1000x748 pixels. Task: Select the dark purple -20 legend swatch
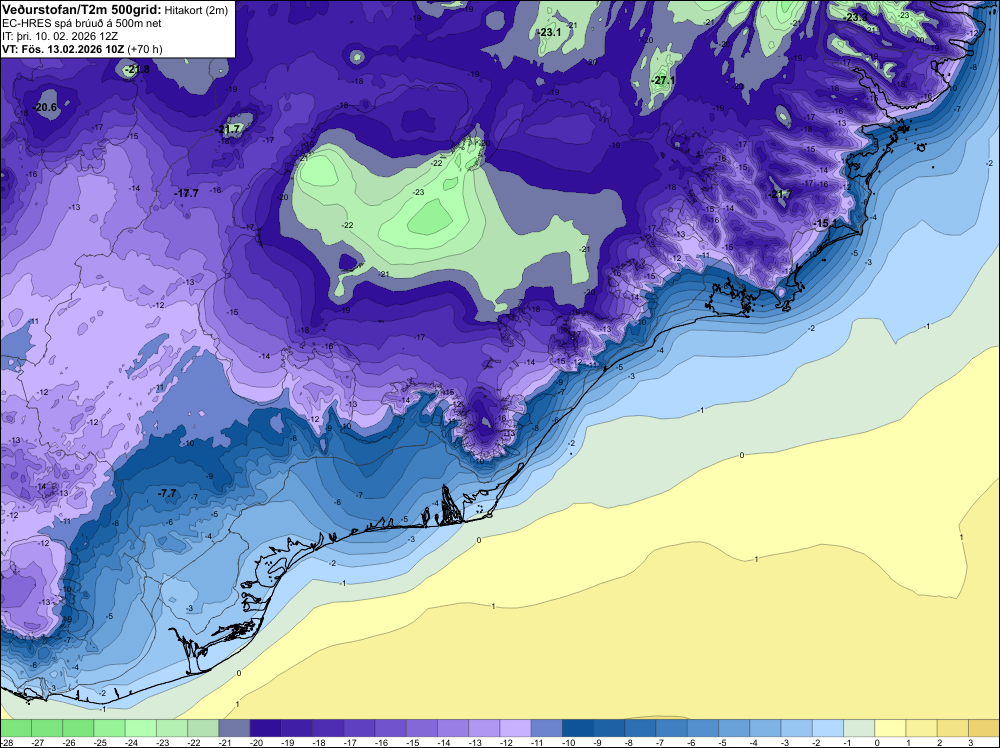[x=265, y=728]
